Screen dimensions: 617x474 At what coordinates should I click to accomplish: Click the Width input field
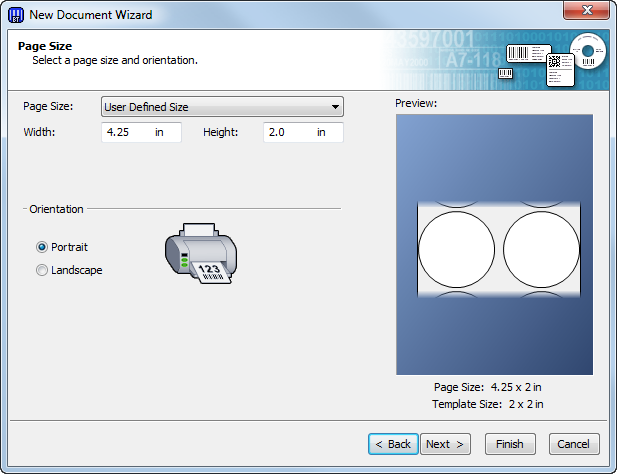coord(141,132)
